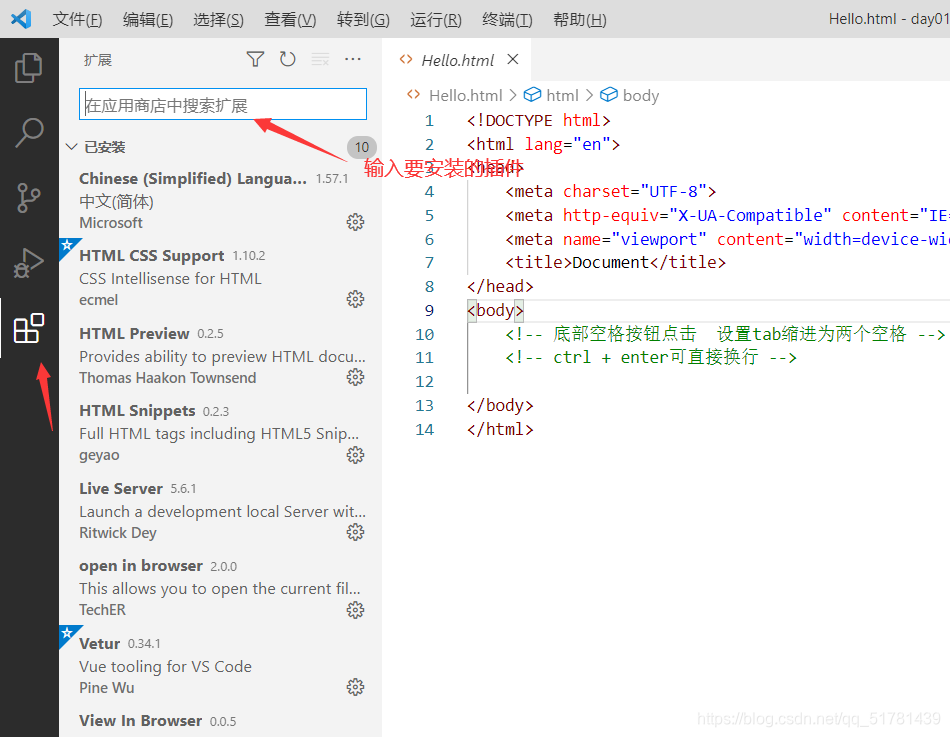Click html symbol icon in breadcrumb

point(532,95)
